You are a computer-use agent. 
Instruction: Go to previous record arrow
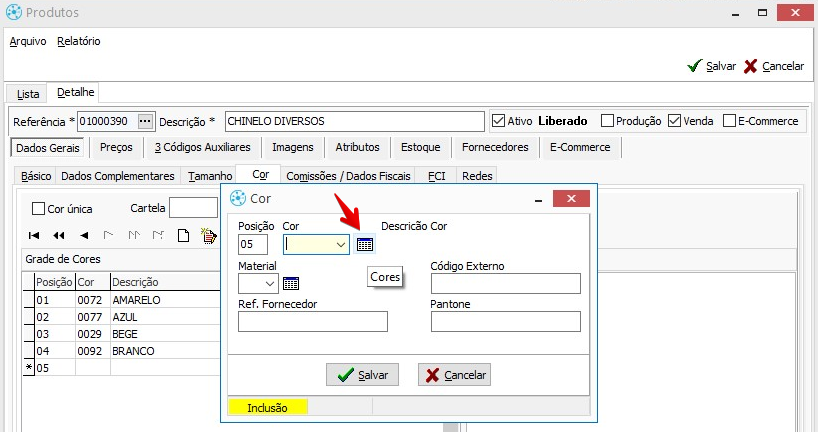[x=84, y=236]
